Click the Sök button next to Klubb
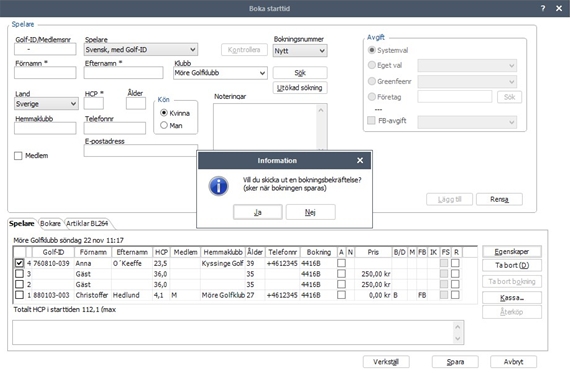This screenshot has height=378, width=570. 300,73
